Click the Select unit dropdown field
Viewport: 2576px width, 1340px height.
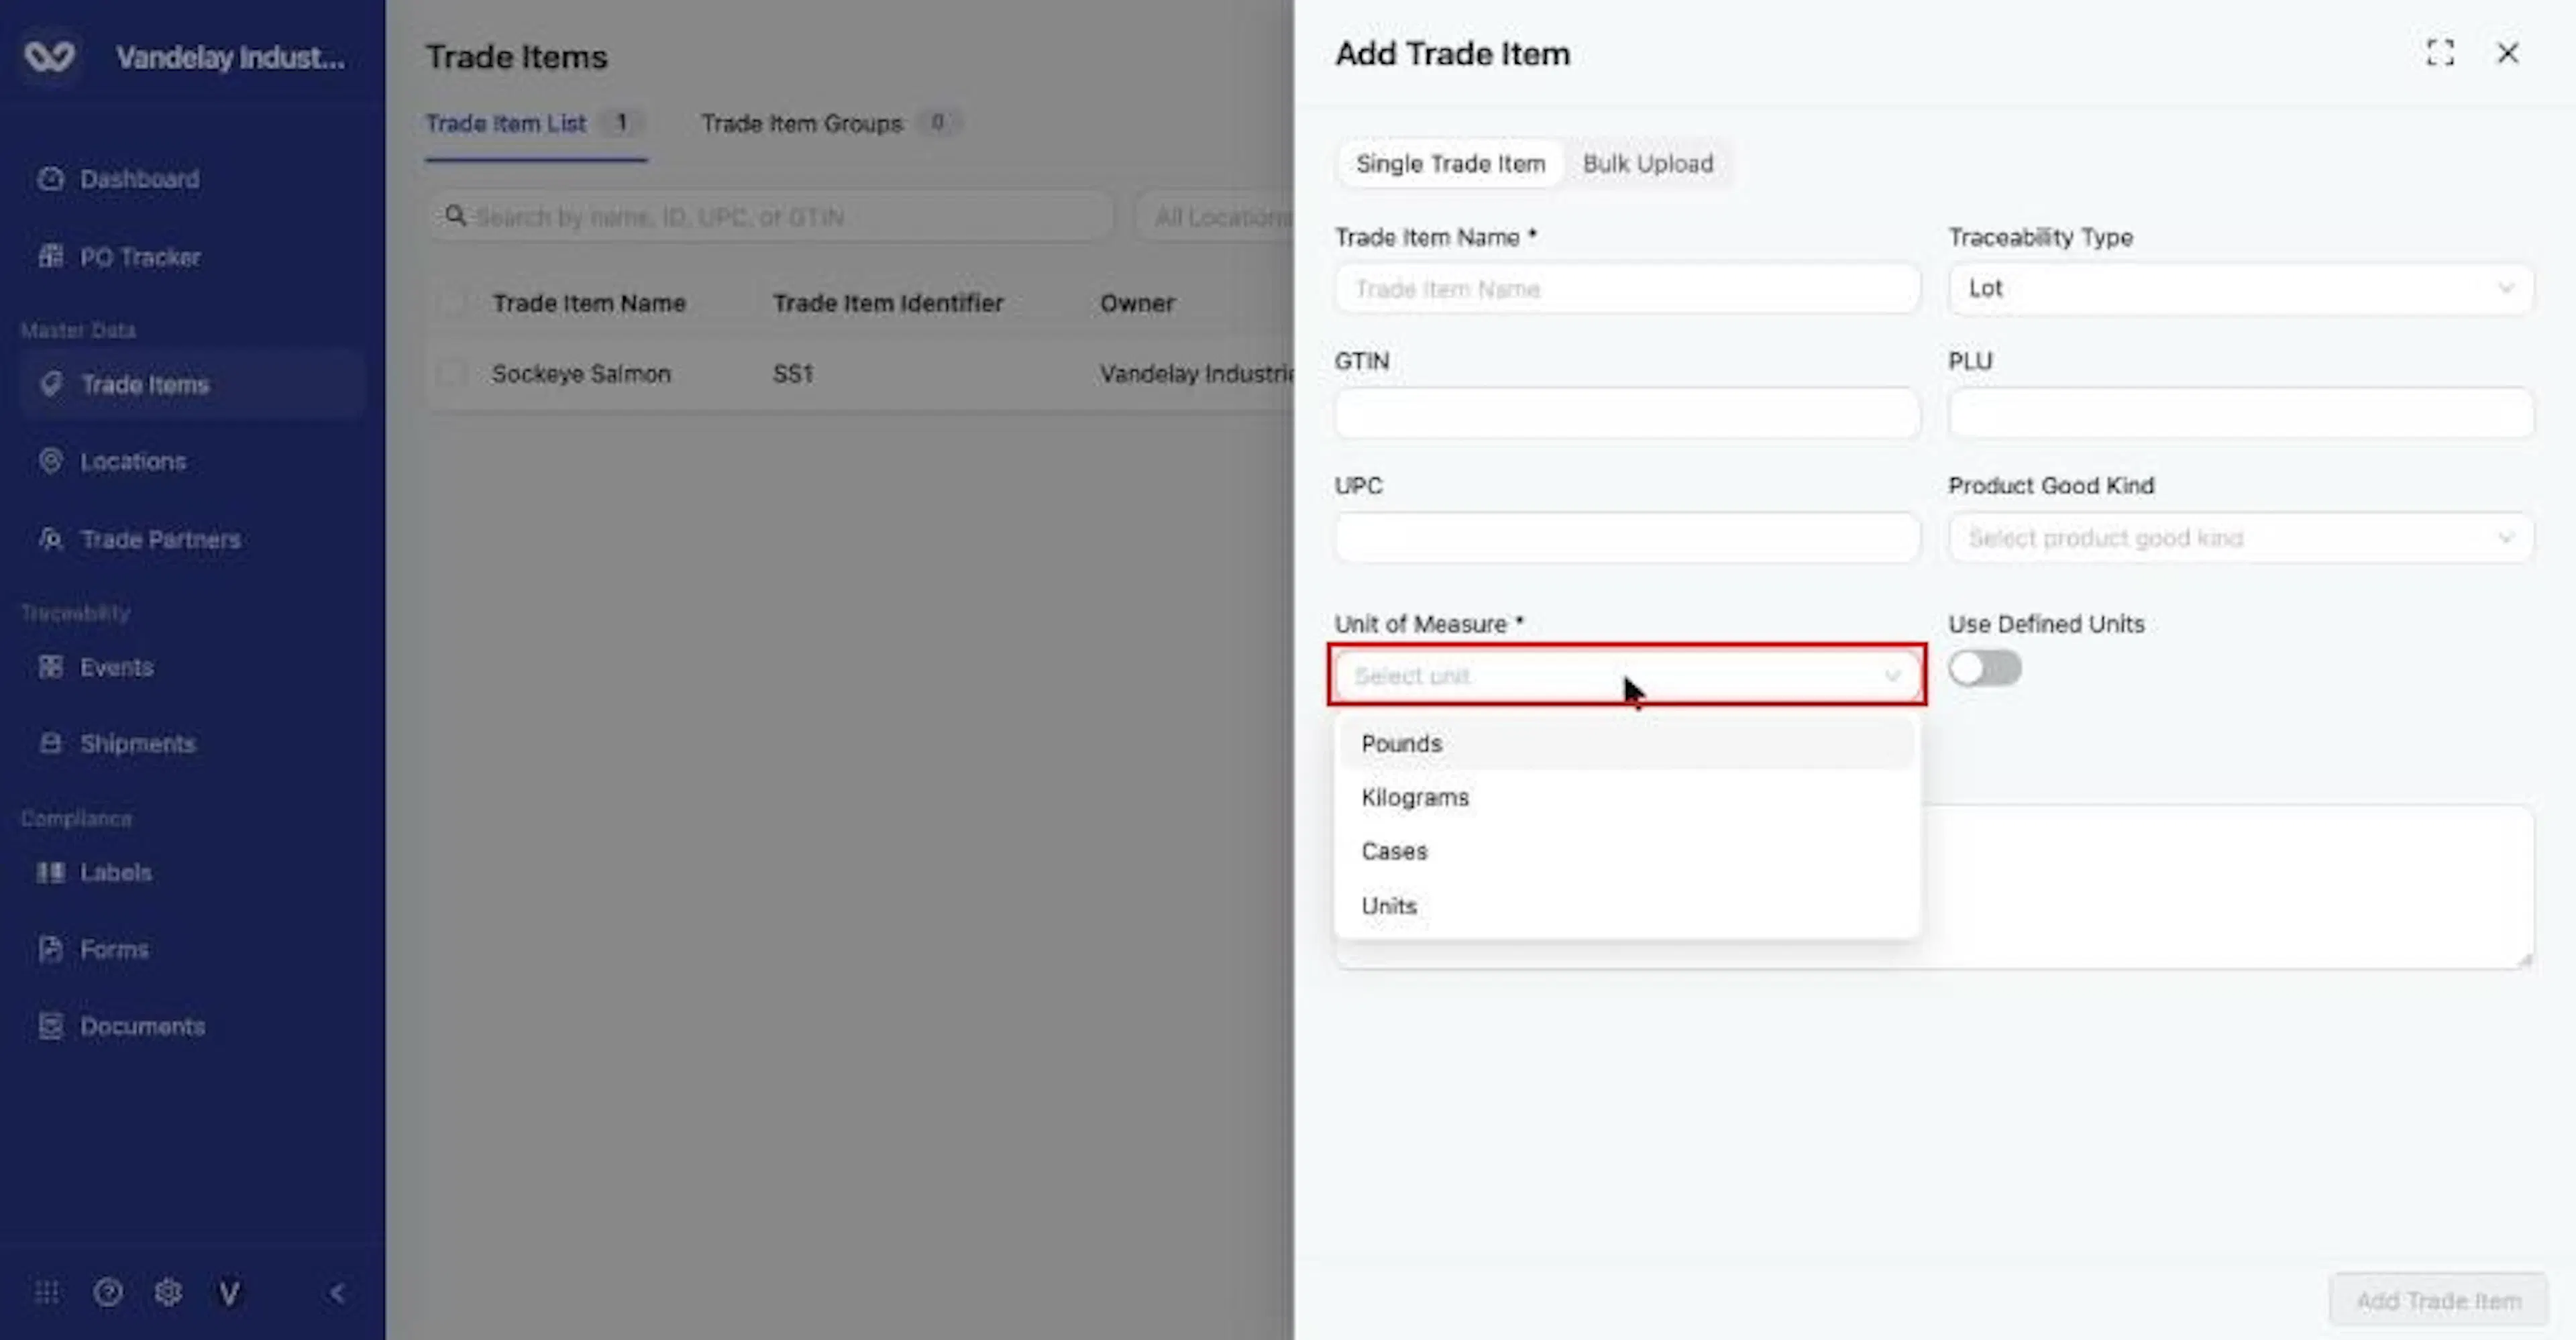(1627, 676)
